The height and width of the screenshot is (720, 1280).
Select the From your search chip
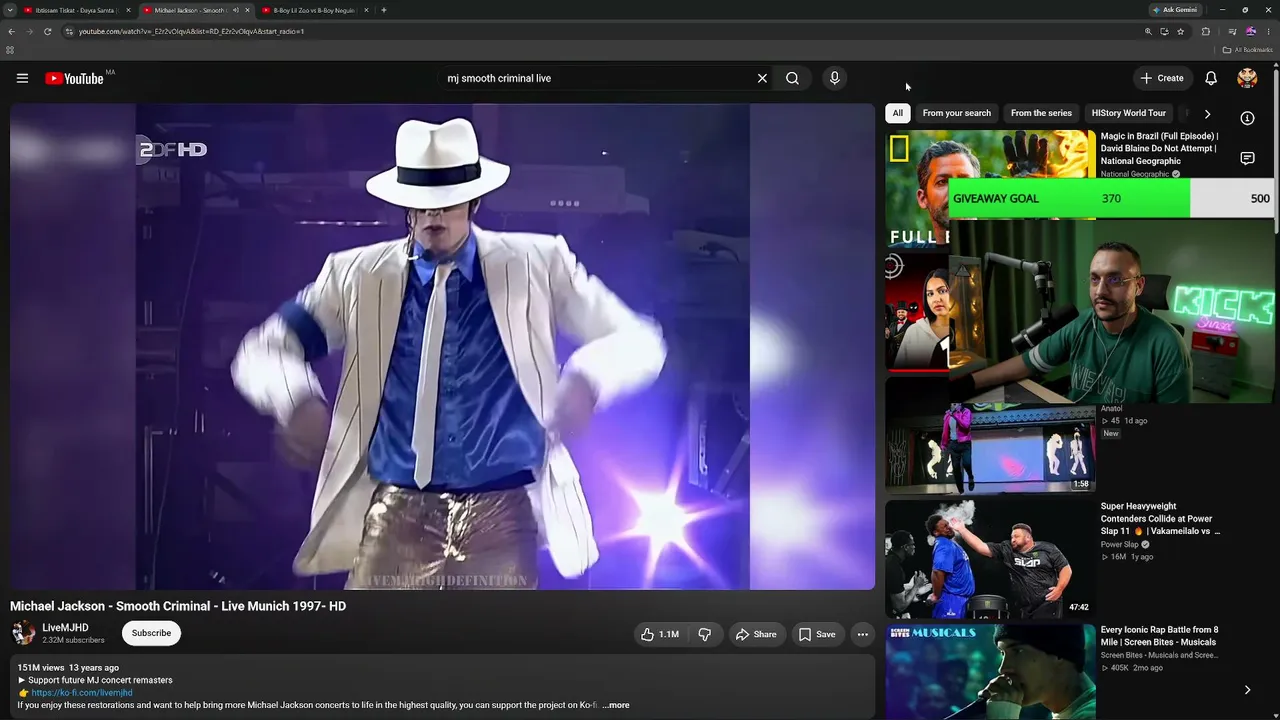957,113
